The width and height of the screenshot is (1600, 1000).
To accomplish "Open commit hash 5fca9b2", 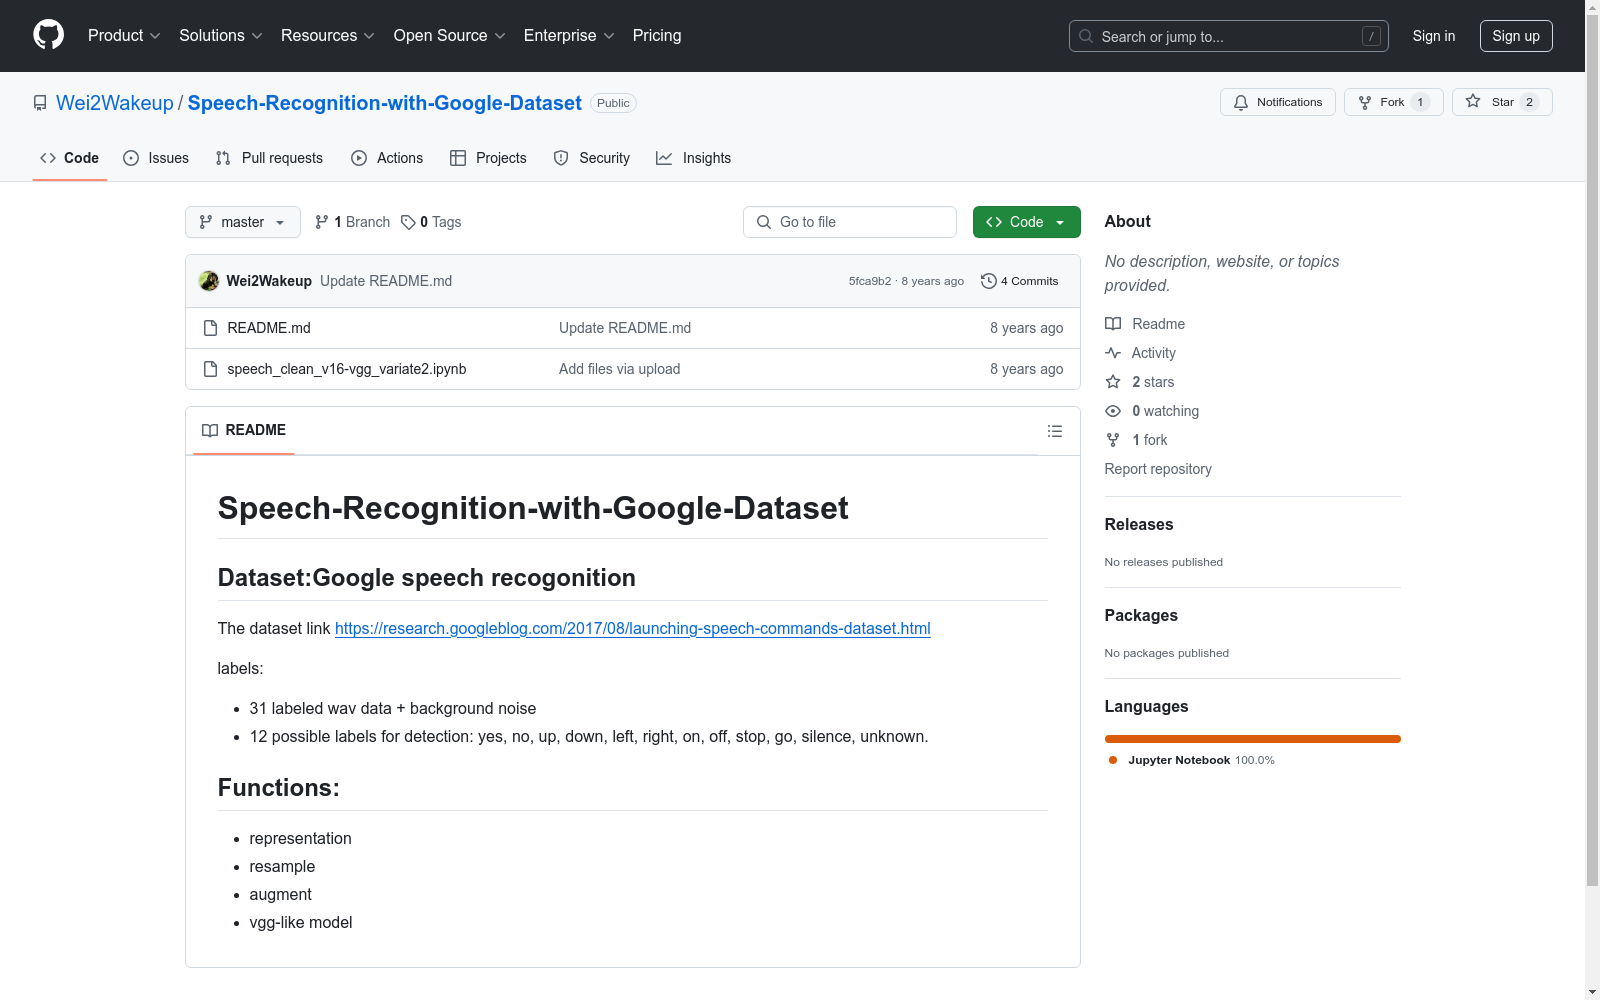I will click(x=870, y=281).
